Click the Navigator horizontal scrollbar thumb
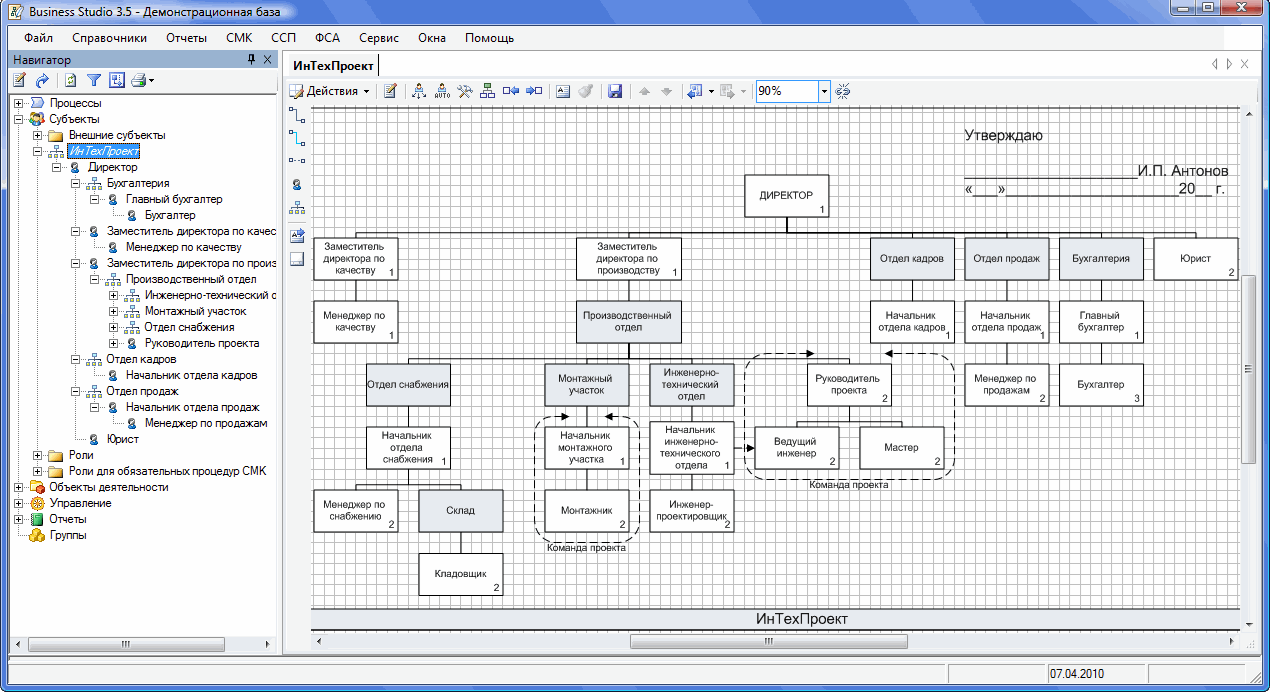The width and height of the screenshot is (1270, 694). [x=124, y=643]
